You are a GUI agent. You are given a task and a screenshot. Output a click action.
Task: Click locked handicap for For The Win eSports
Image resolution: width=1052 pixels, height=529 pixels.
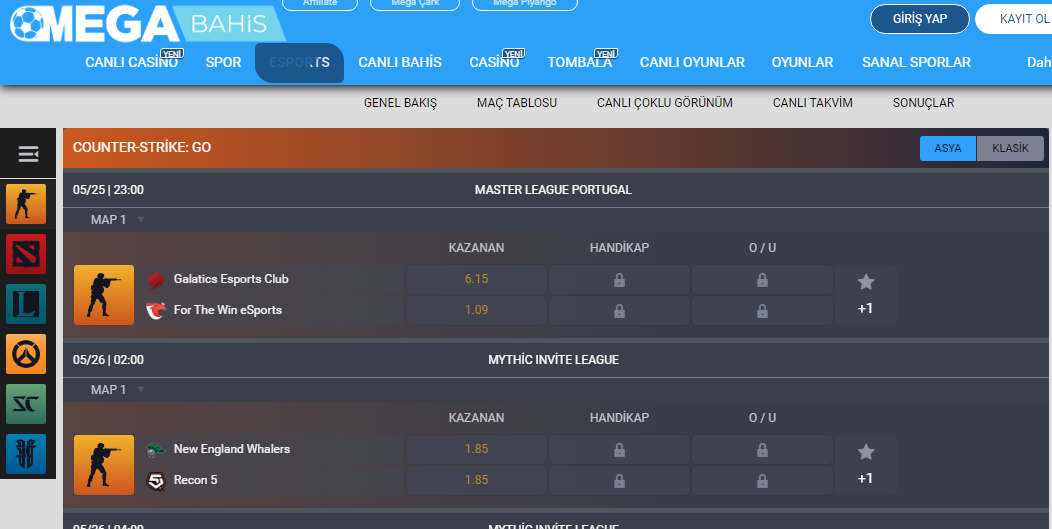(619, 310)
